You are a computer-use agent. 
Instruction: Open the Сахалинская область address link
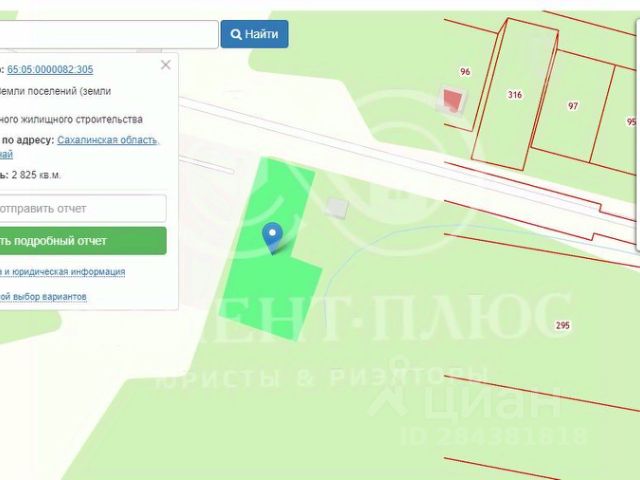click(x=108, y=140)
